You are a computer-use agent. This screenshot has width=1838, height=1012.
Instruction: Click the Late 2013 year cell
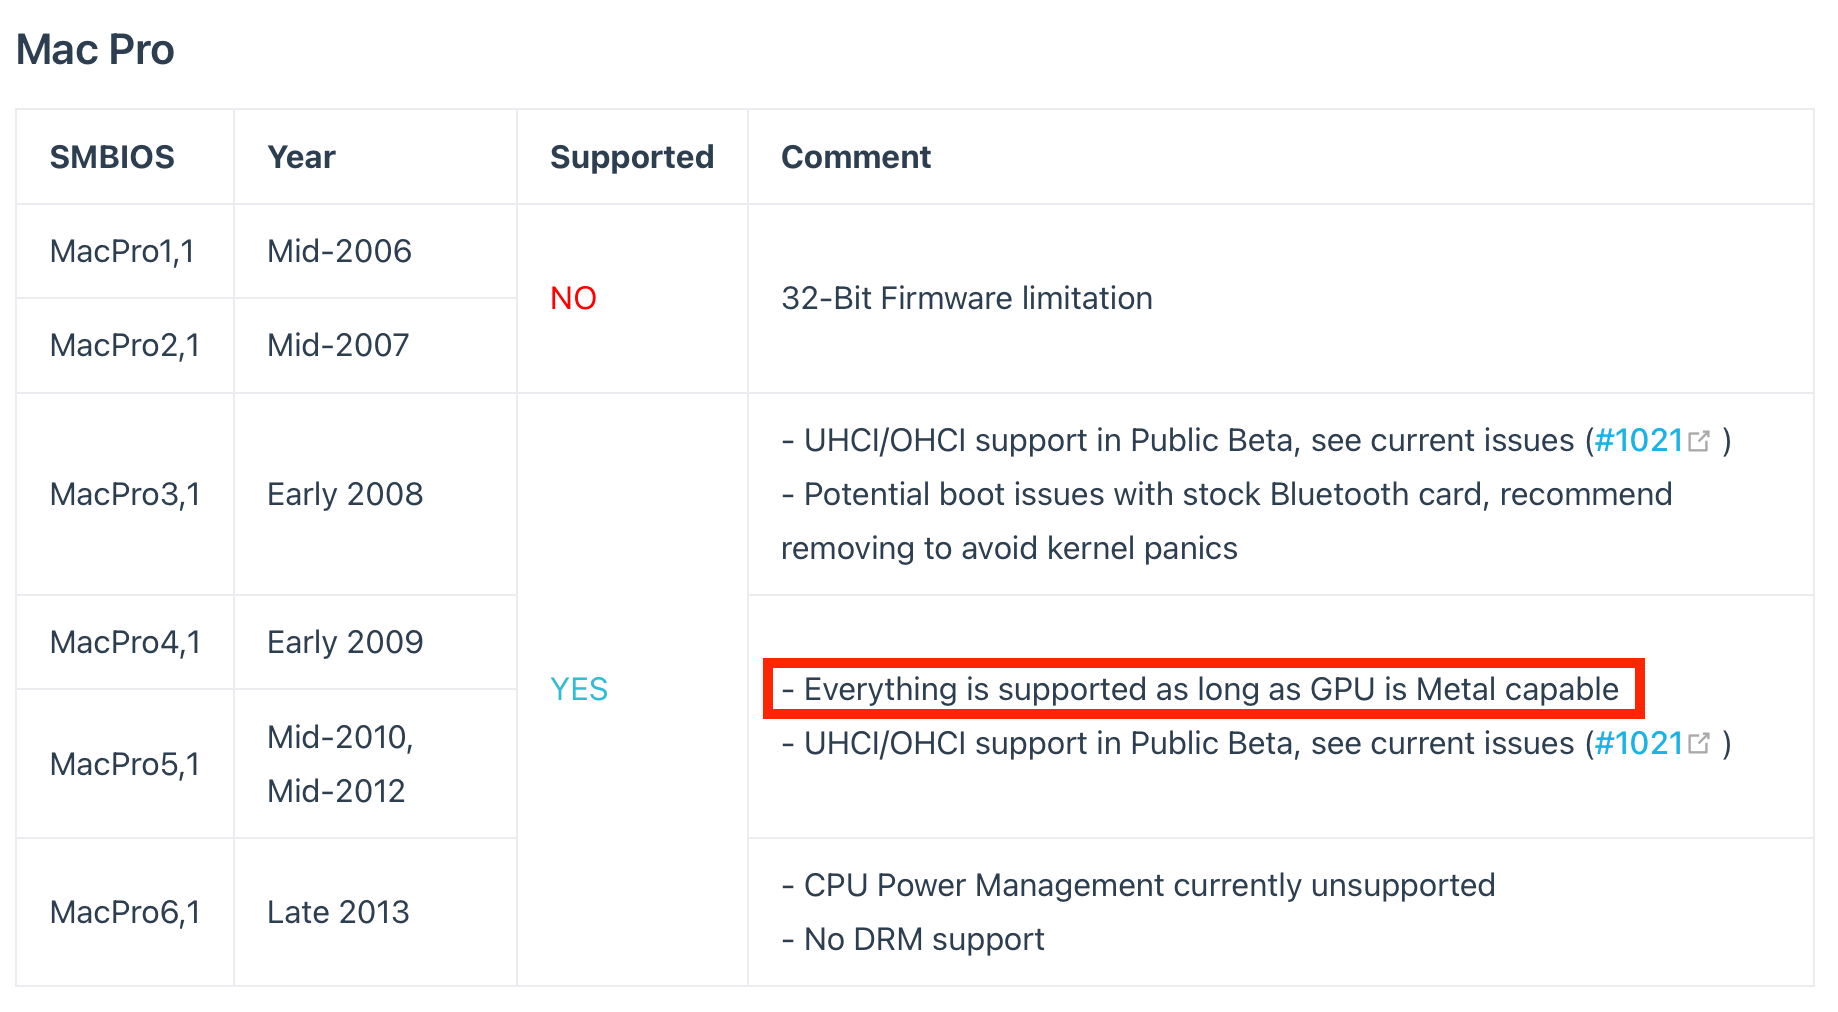coord(338,912)
